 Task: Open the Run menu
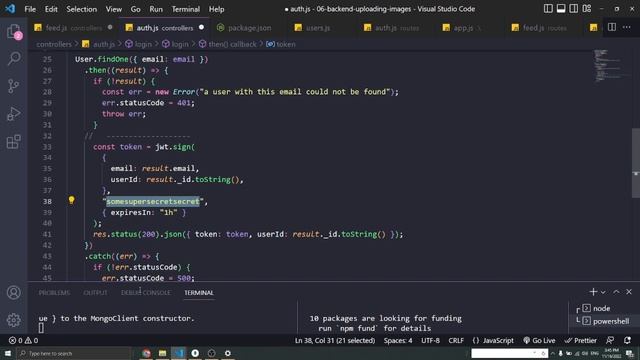click(156, 9)
